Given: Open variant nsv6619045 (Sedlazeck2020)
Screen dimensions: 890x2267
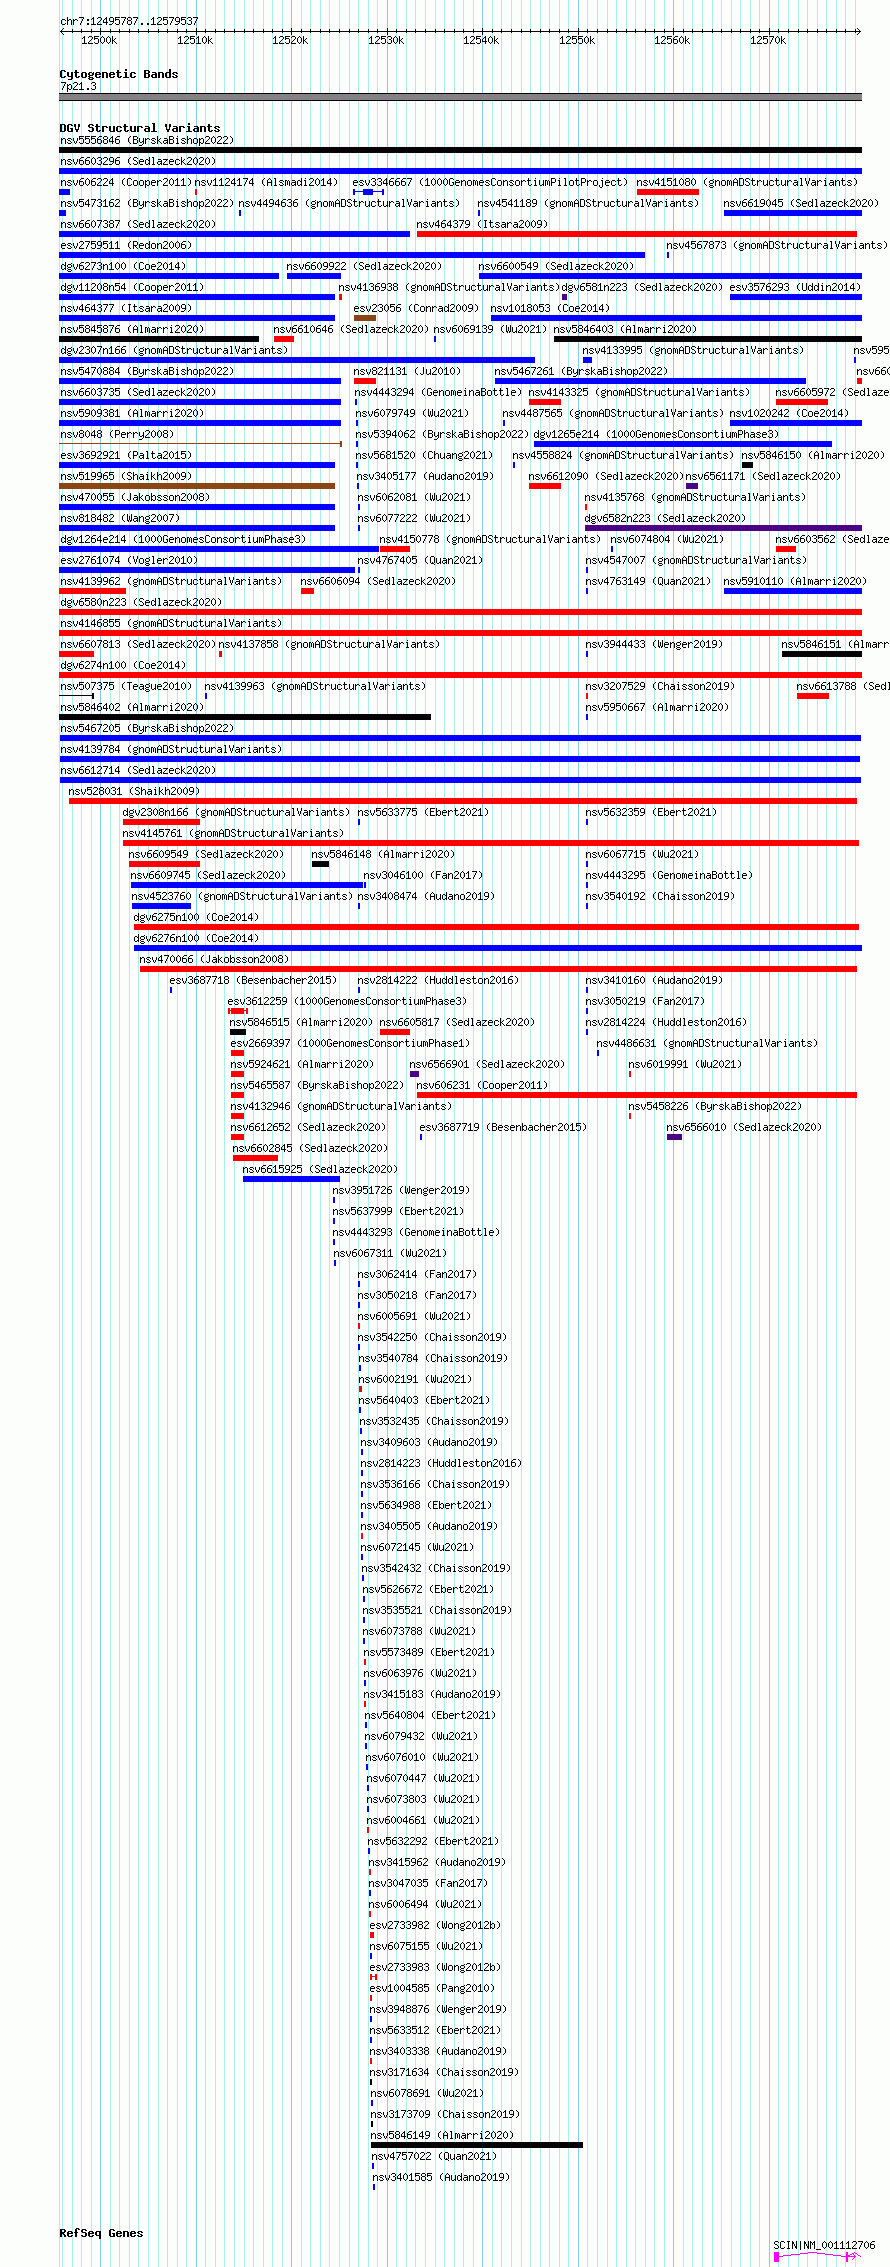Looking at the screenshot, I should [x=801, y=204].
